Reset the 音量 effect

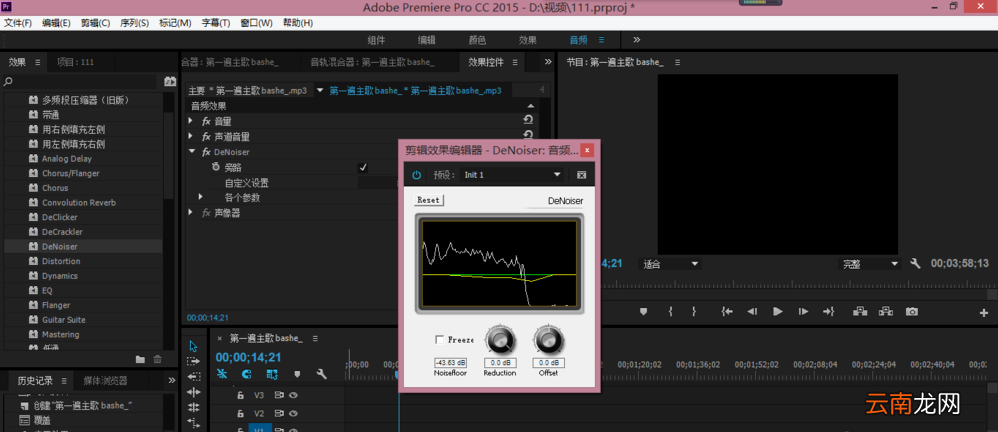528,120
